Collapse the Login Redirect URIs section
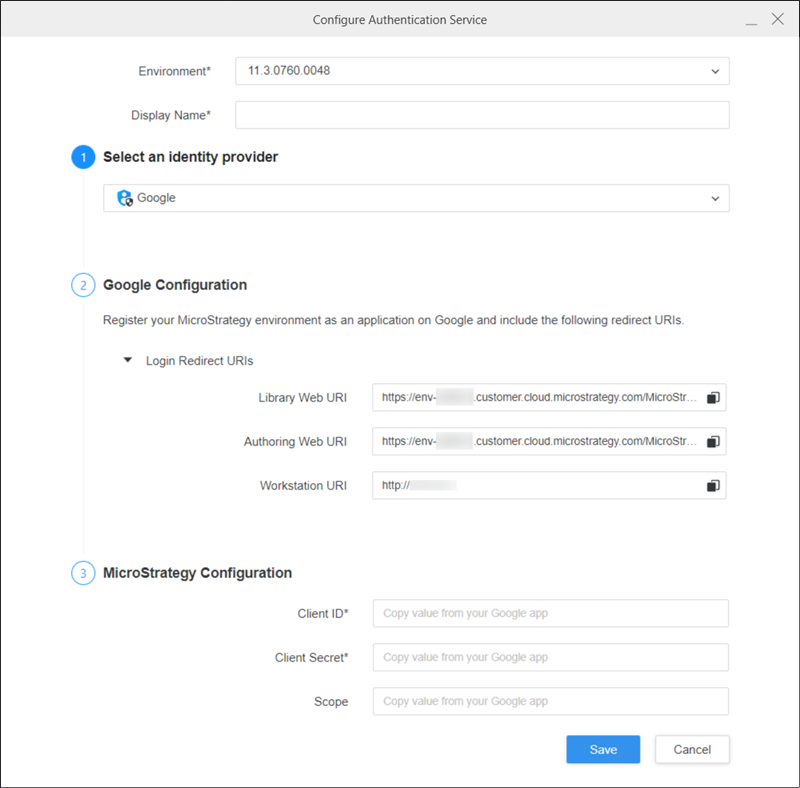800x788 pixels. (x=127, y=360)
